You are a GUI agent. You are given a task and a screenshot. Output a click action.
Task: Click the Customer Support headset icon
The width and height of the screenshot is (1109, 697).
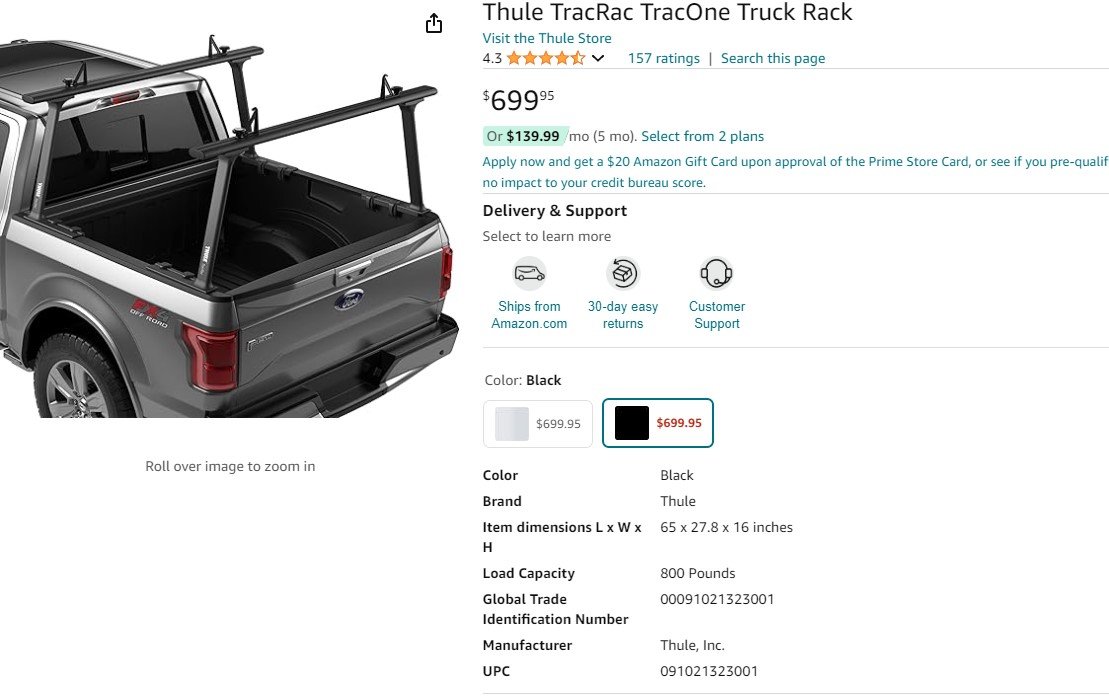(716, 274)
